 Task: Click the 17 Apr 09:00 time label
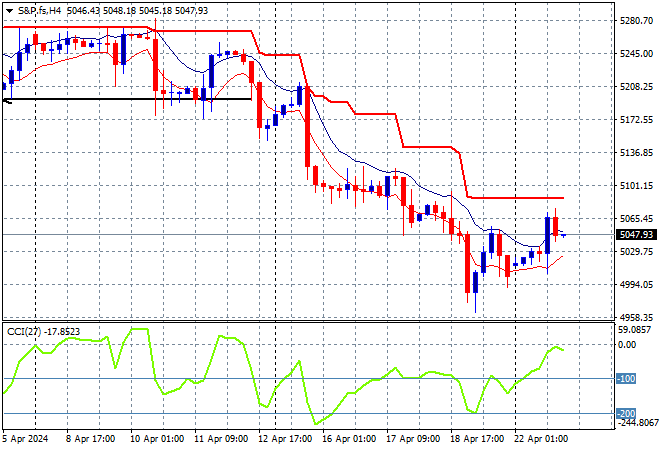(x=413, y=439)
